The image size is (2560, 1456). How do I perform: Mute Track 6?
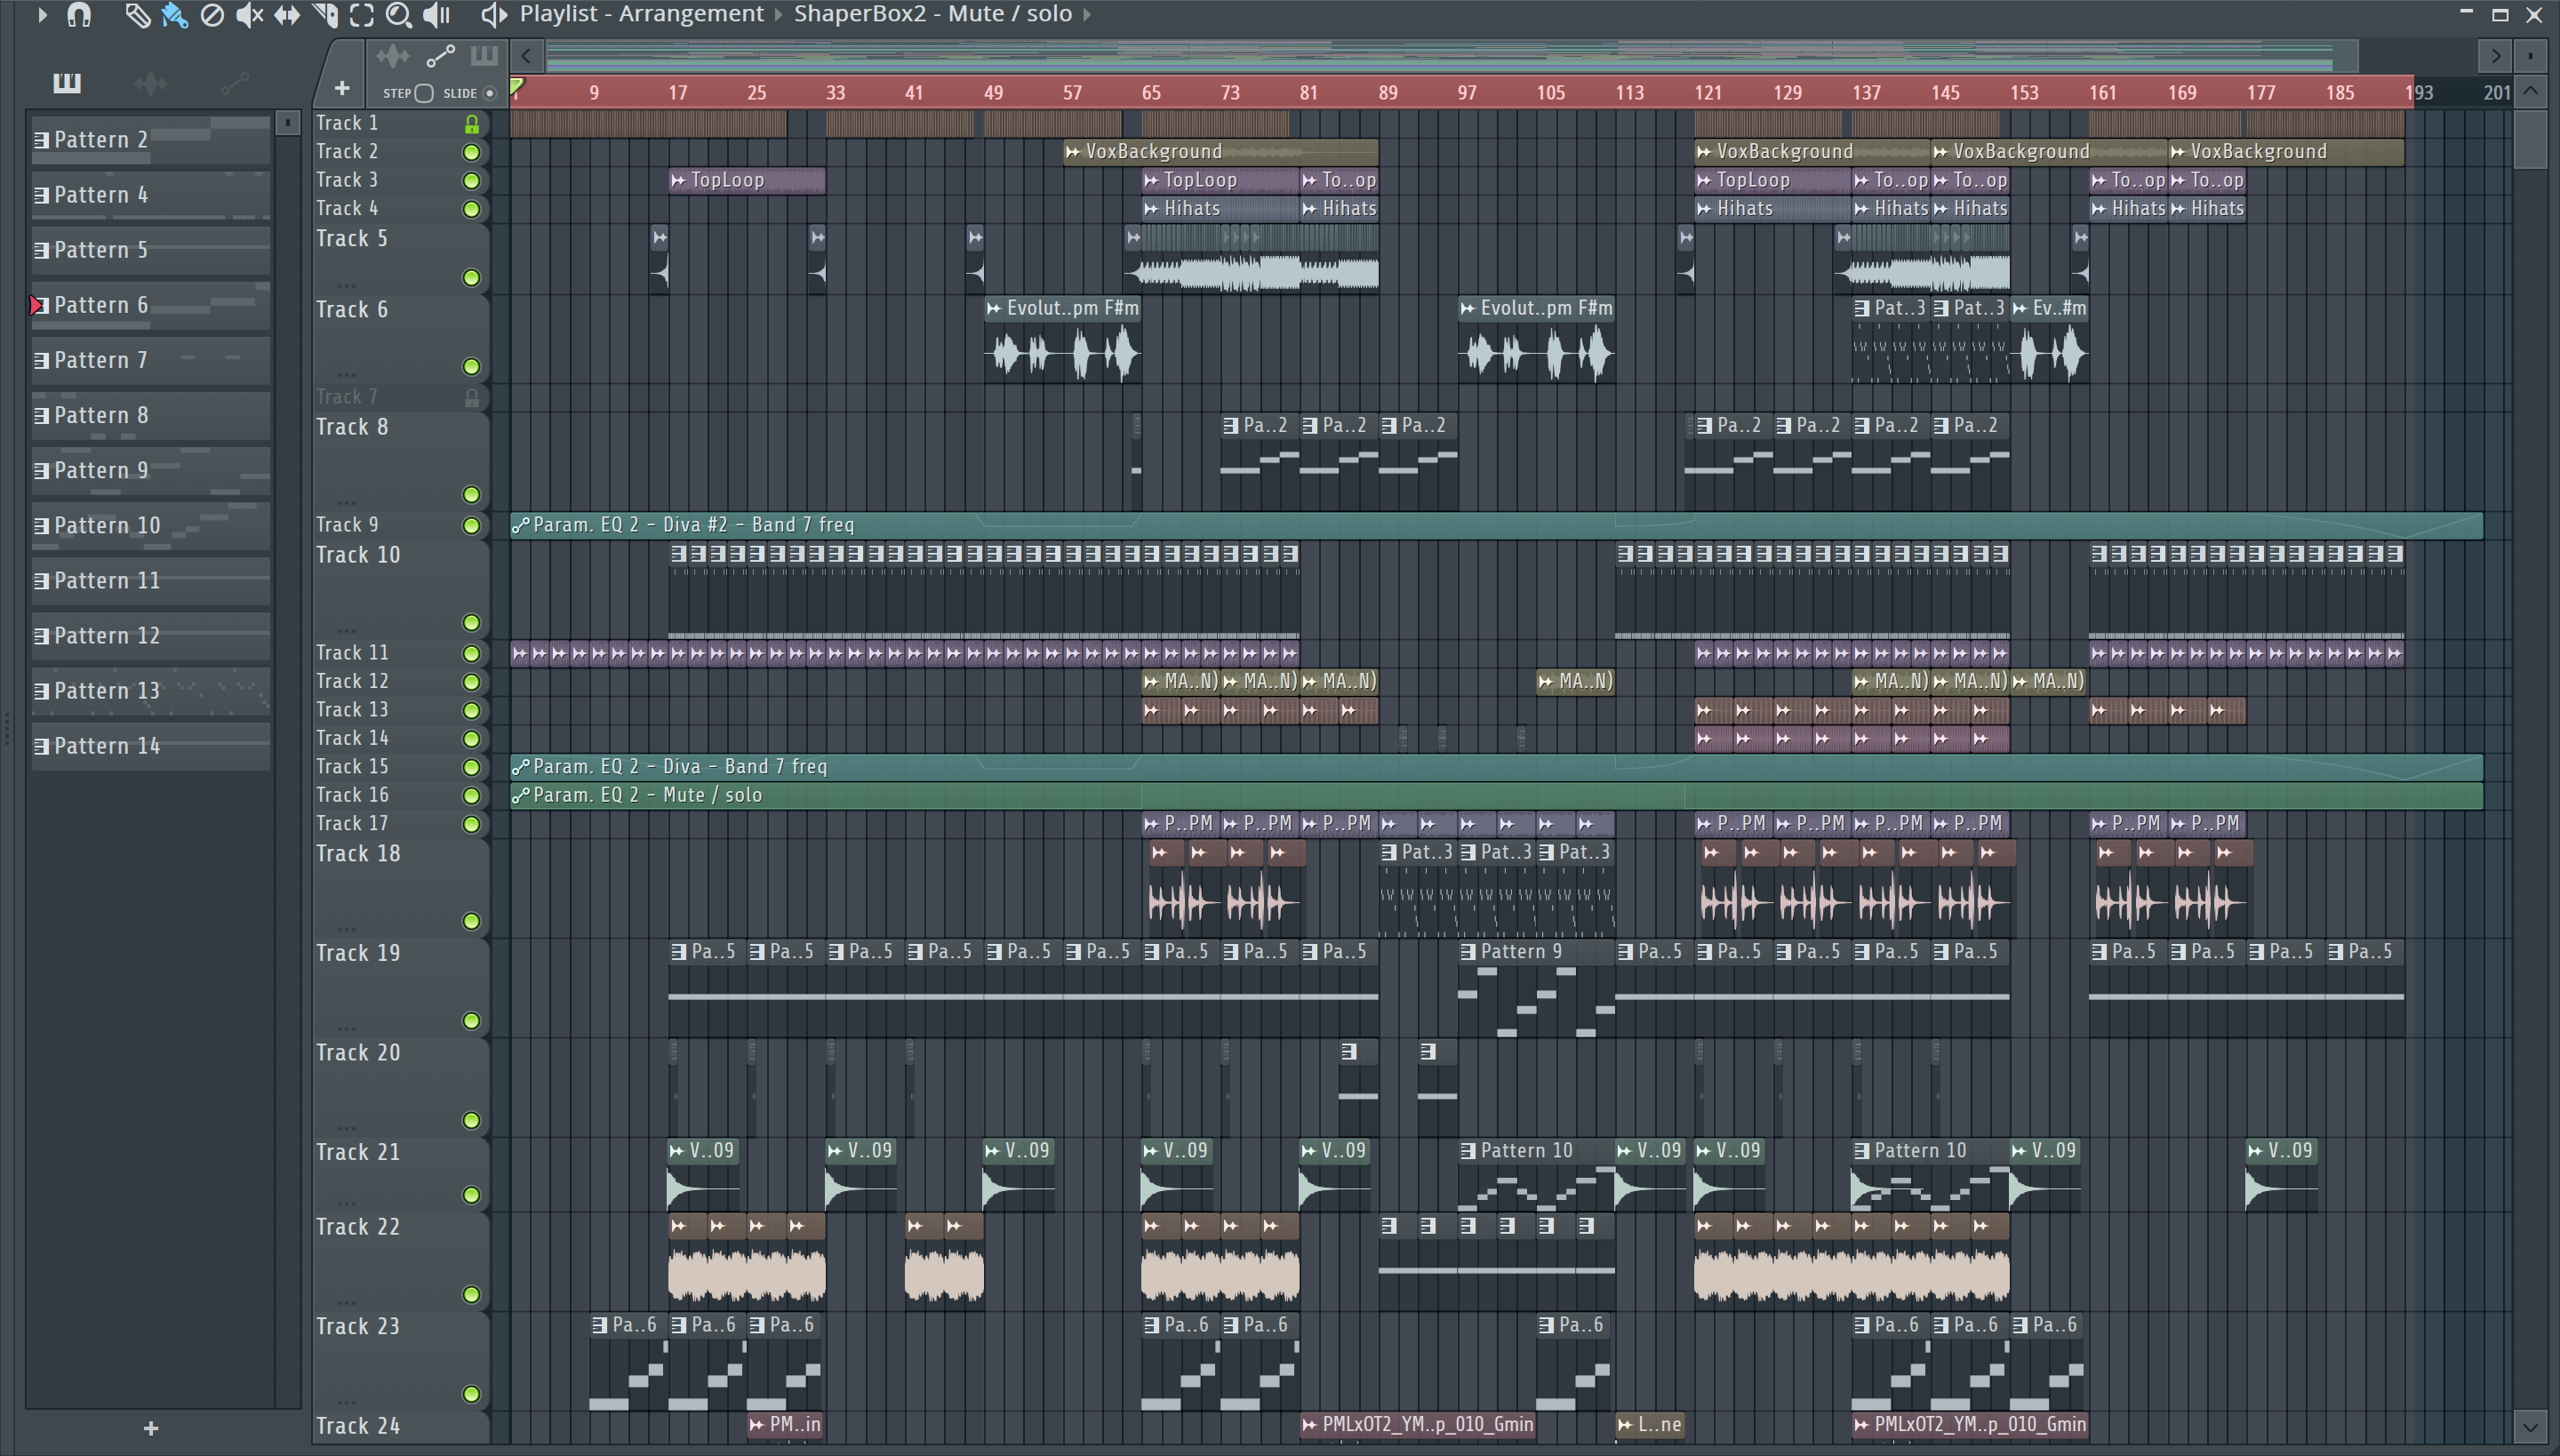[471, 367]
